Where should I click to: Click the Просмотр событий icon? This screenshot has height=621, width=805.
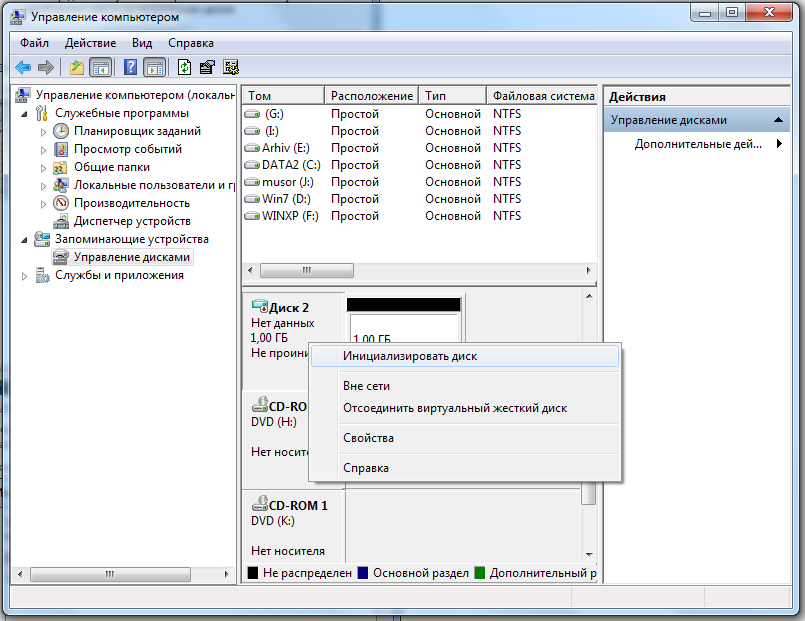point(61,149)
